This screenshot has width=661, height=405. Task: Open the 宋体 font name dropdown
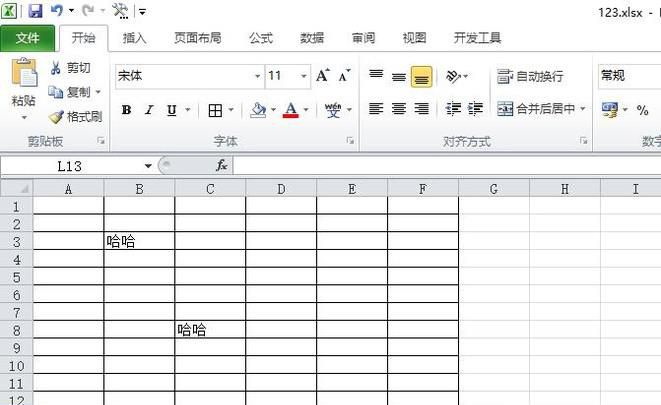pyautogui.click(x=258, y=76)
